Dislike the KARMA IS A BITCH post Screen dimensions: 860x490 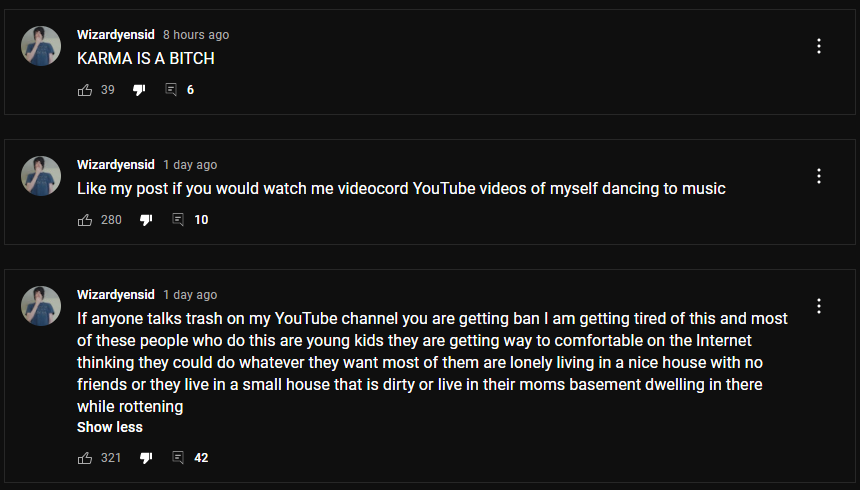point(139,90)
